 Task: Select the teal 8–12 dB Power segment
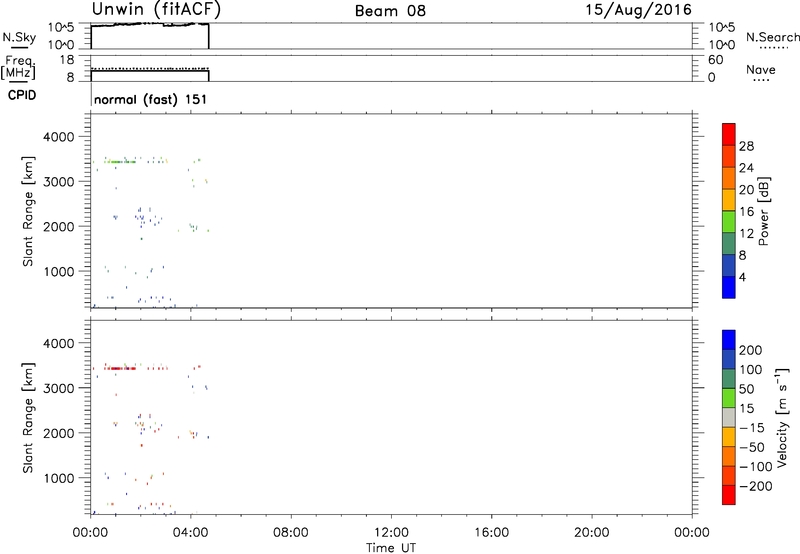(729, 243)
